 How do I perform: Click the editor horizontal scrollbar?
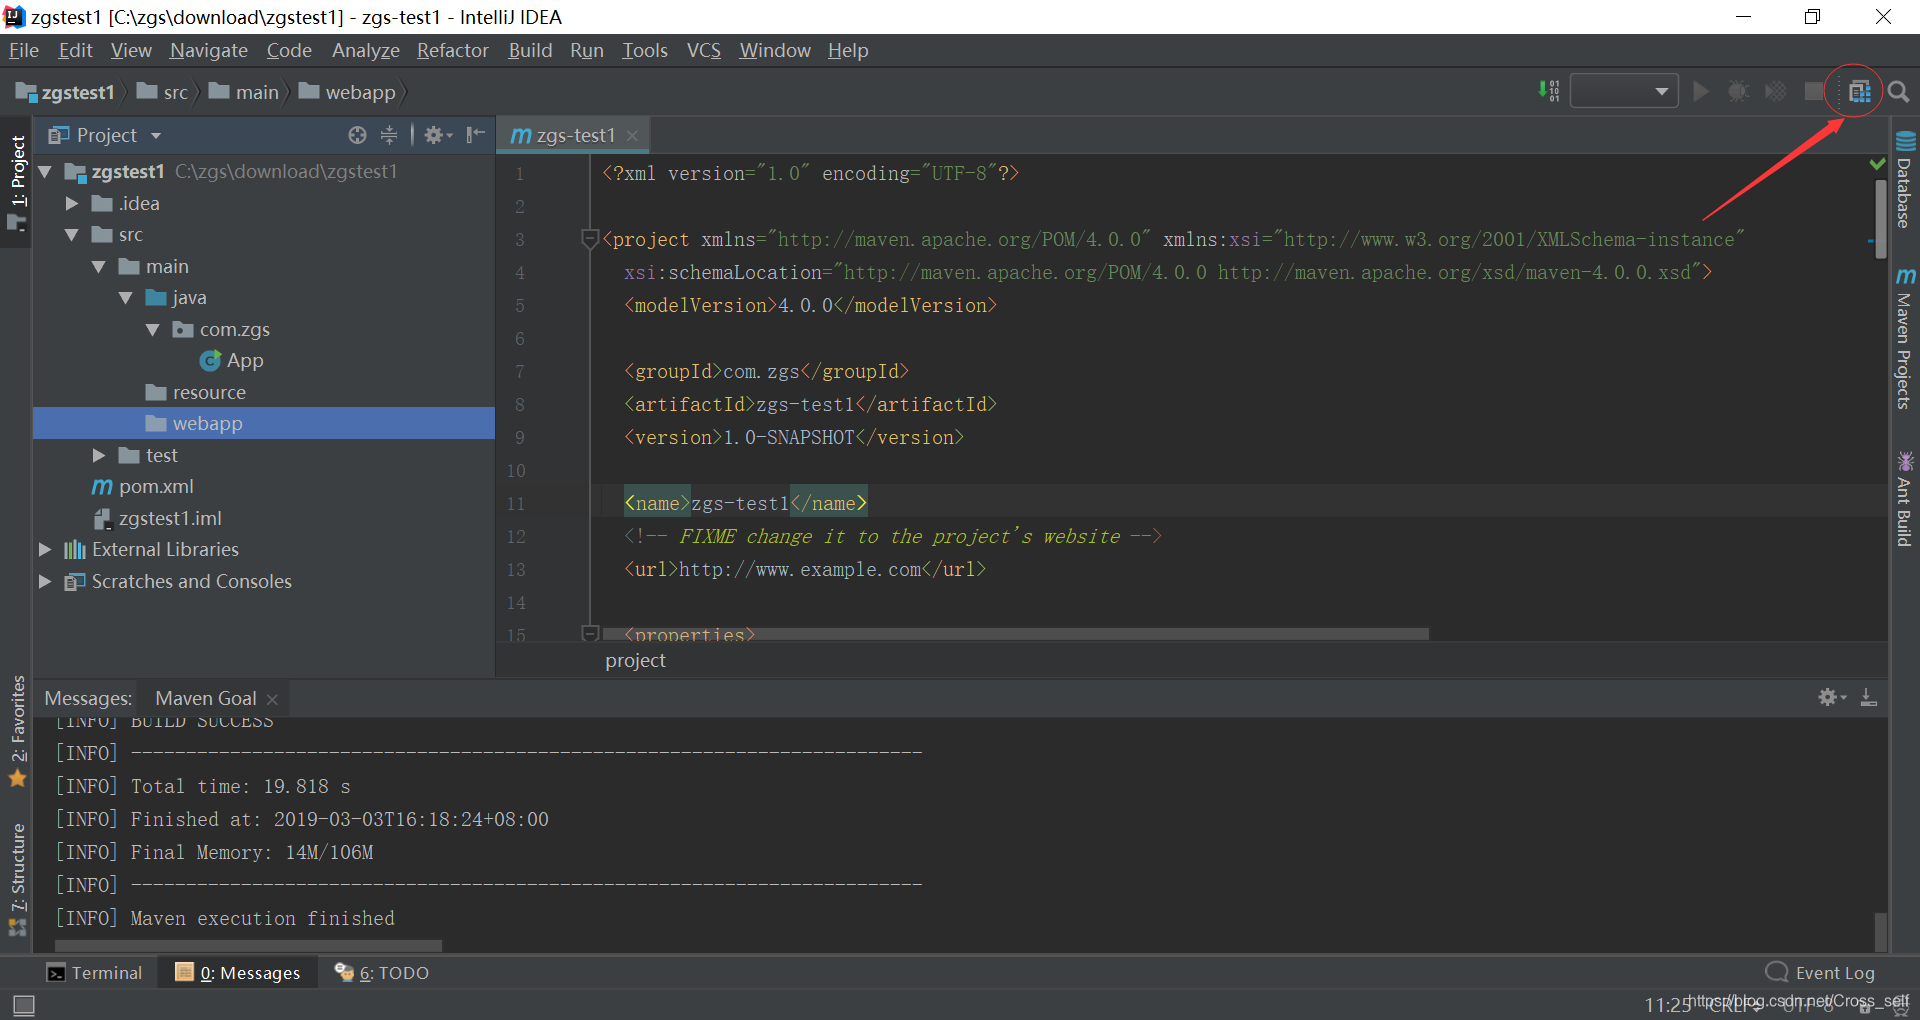click(1016, 633)
